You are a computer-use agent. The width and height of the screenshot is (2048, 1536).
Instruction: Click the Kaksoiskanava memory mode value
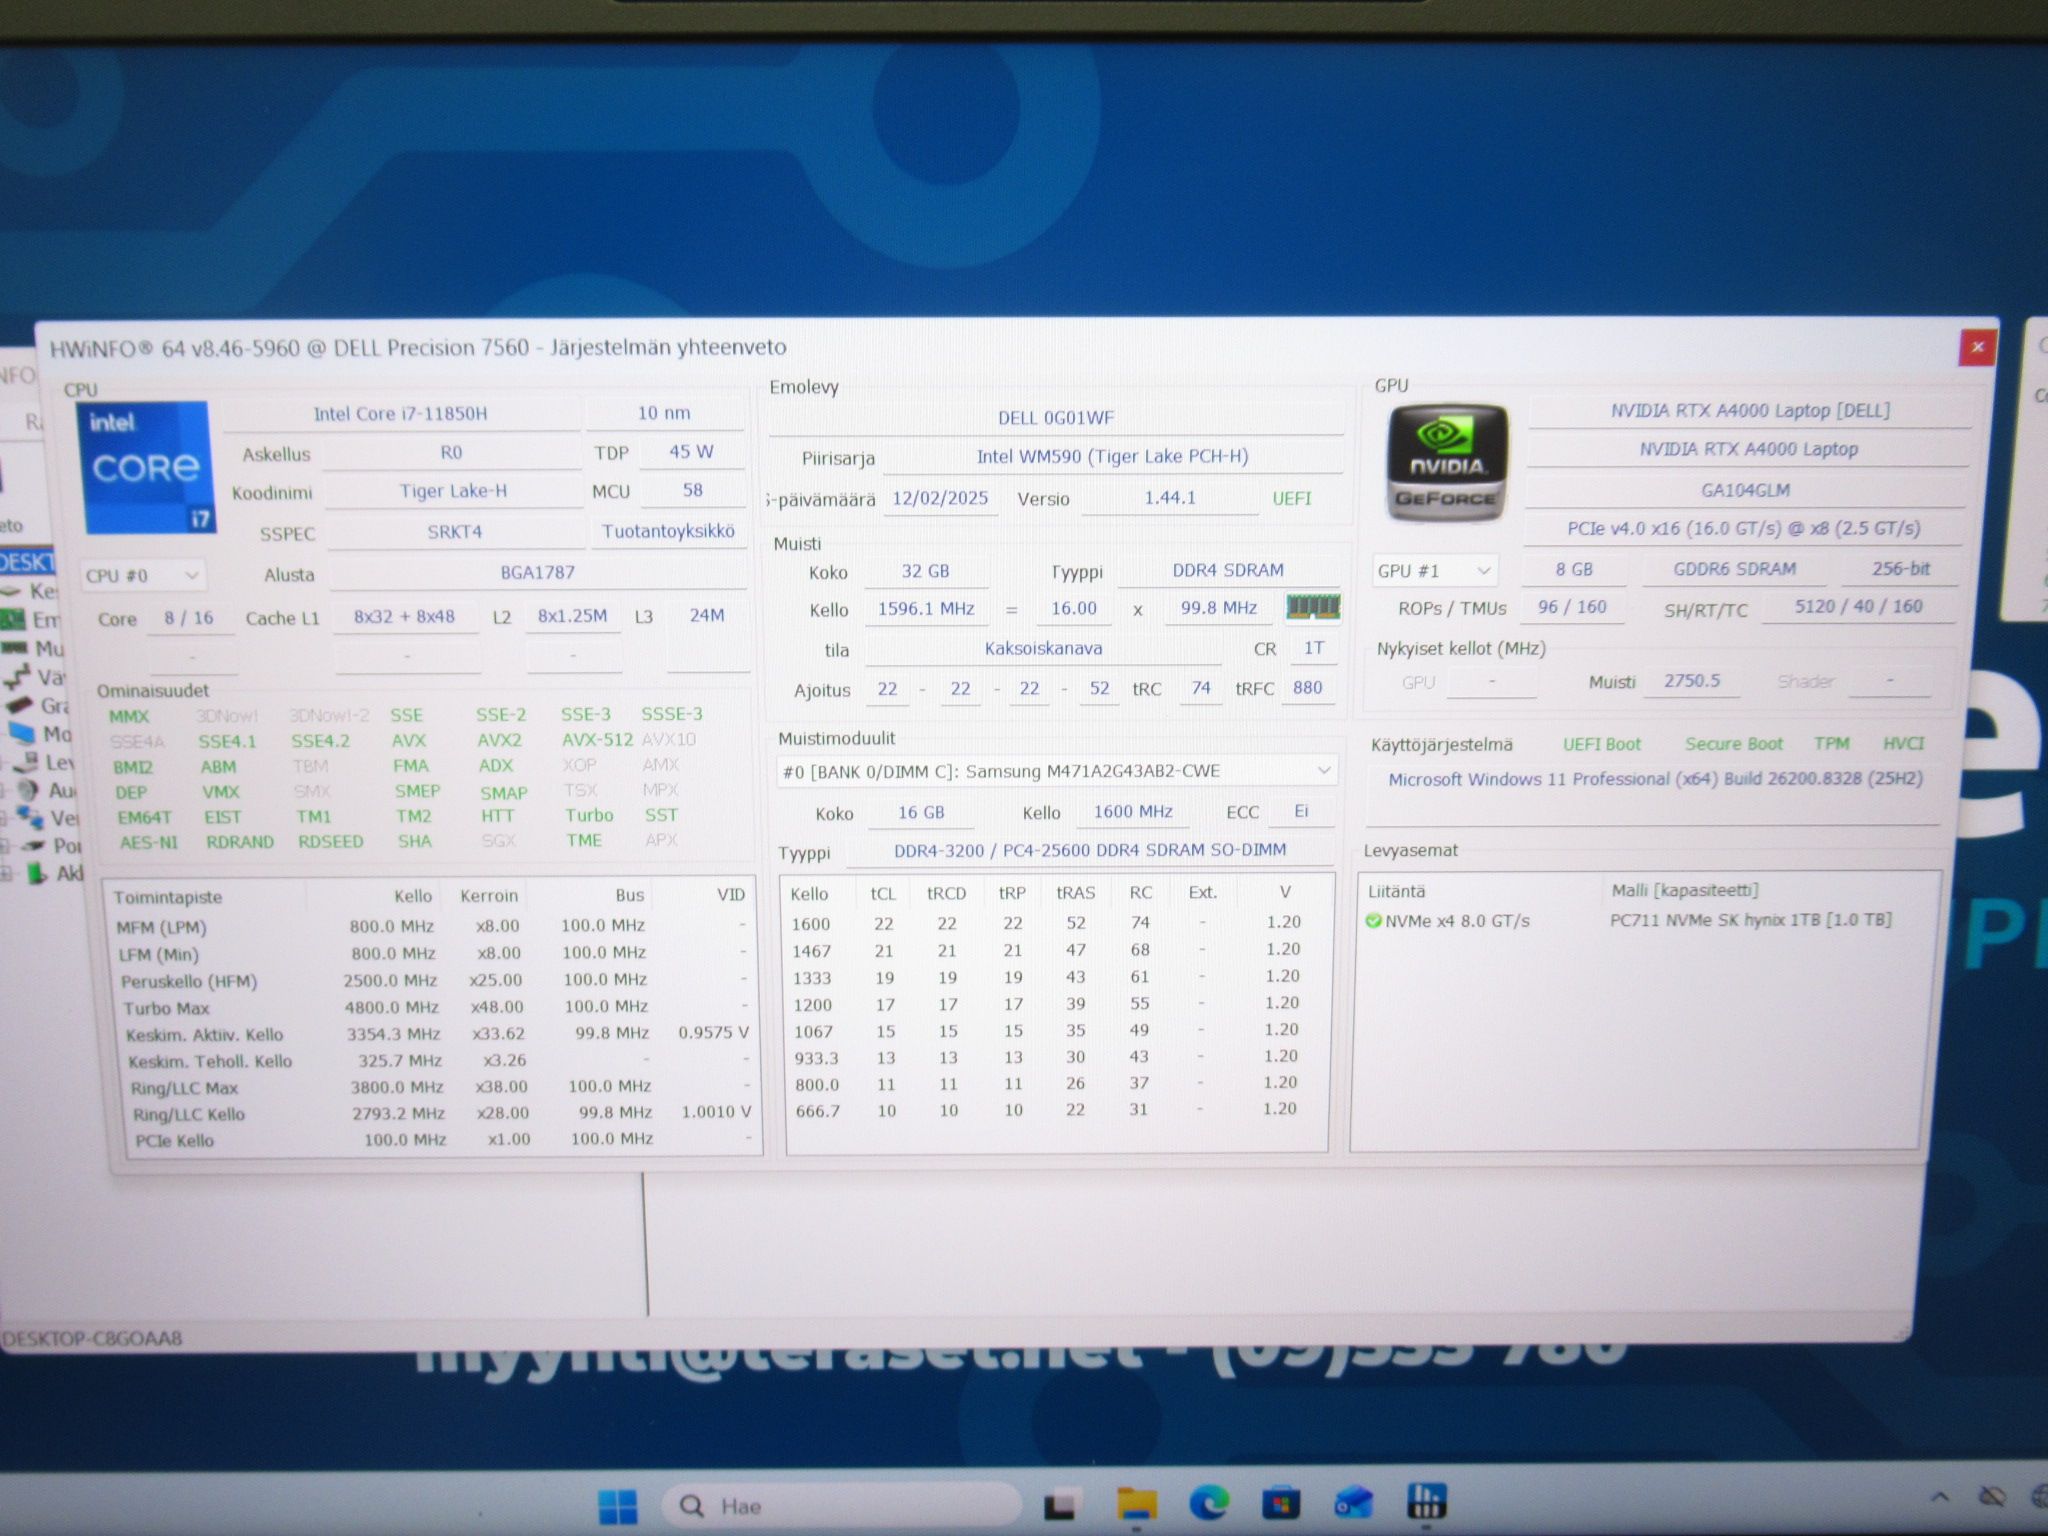click(x=1043, y=649)
